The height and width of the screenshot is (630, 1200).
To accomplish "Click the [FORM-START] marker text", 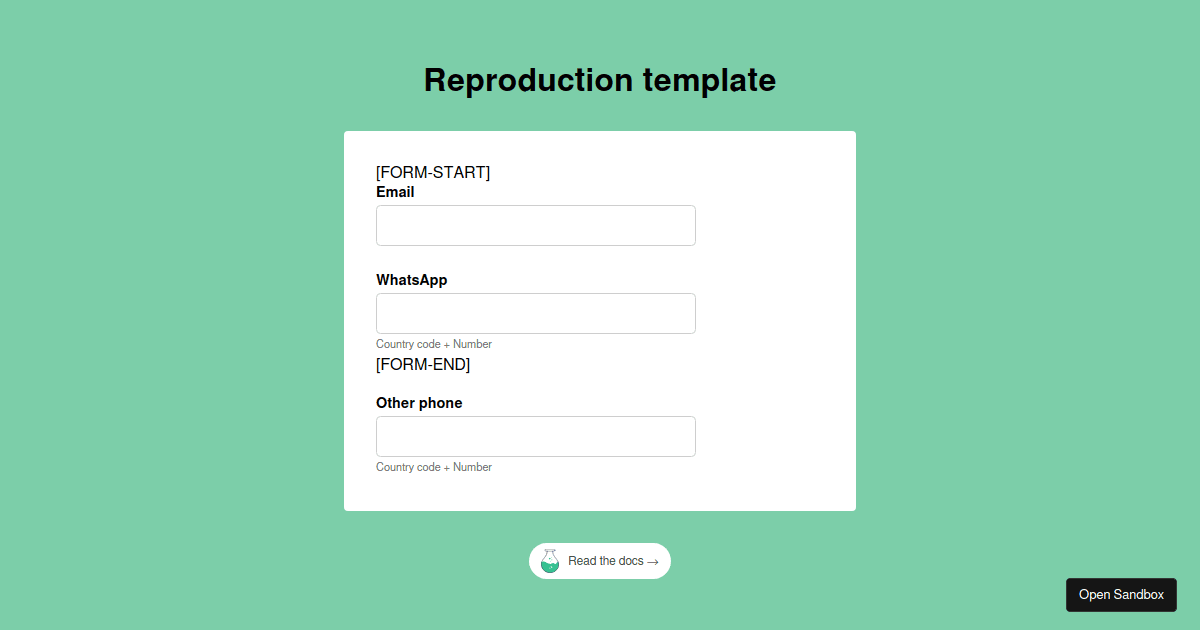I will pyautogui.click(x=433, y=172).
